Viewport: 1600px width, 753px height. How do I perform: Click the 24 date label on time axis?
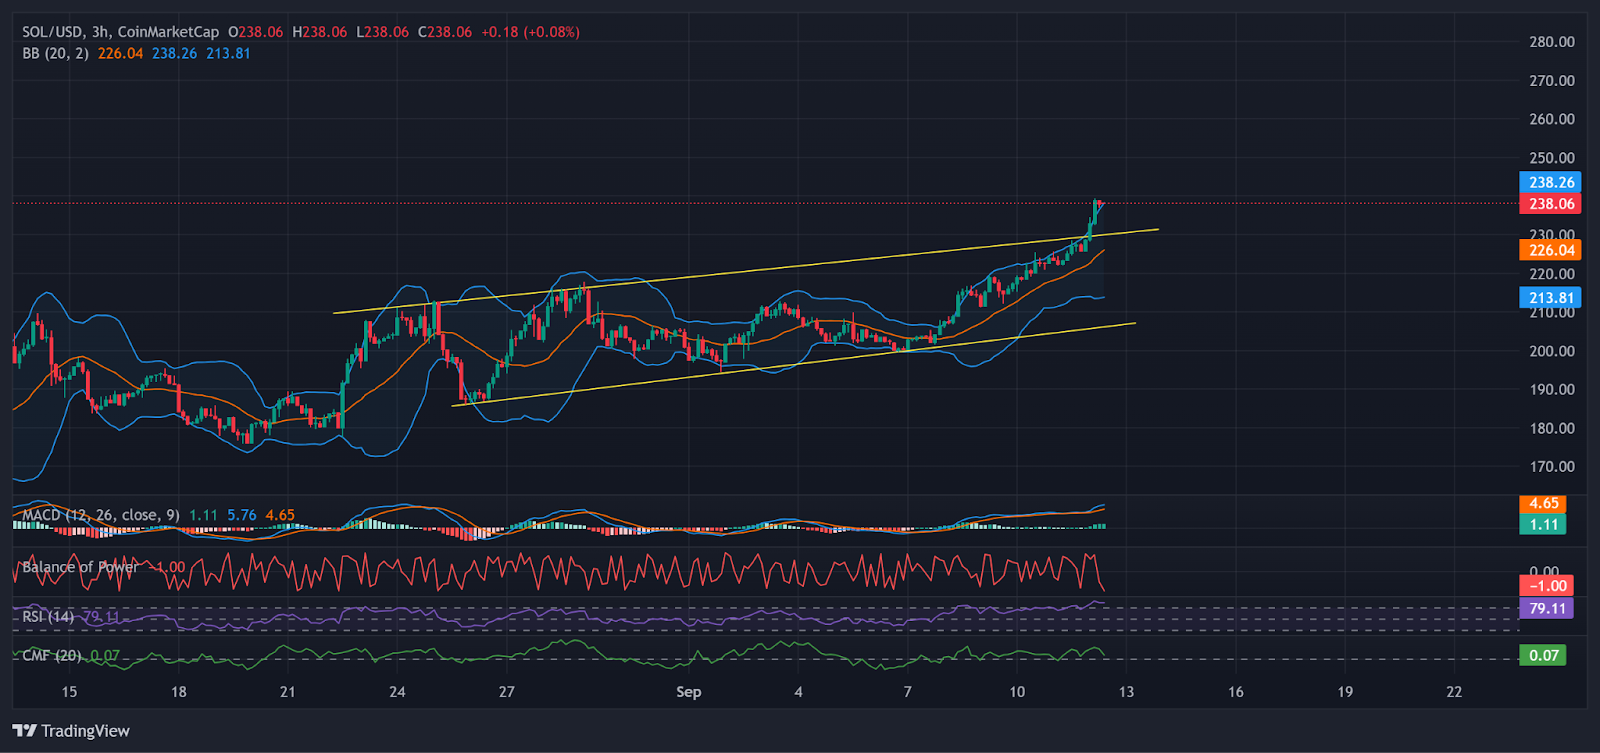[397, 692]
